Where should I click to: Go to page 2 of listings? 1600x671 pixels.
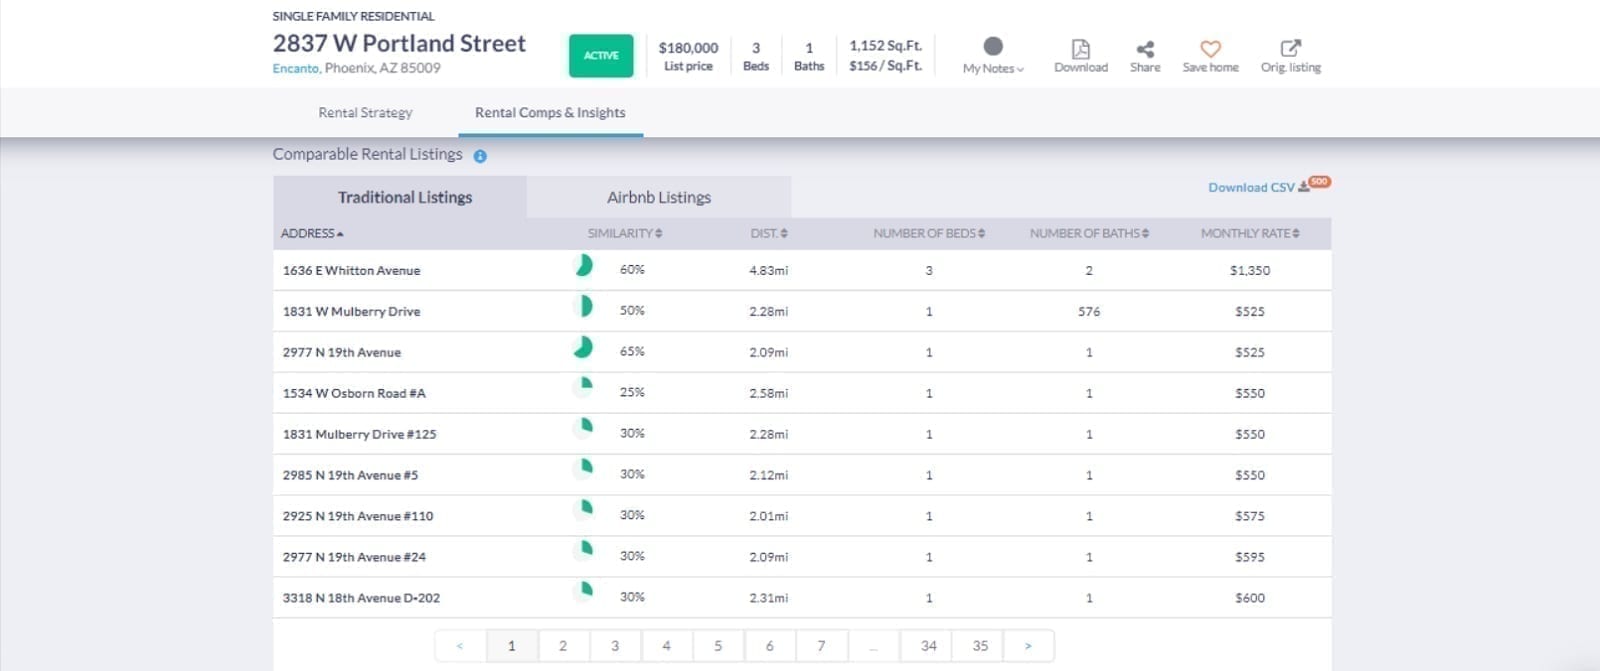click(x=563, y=646)
